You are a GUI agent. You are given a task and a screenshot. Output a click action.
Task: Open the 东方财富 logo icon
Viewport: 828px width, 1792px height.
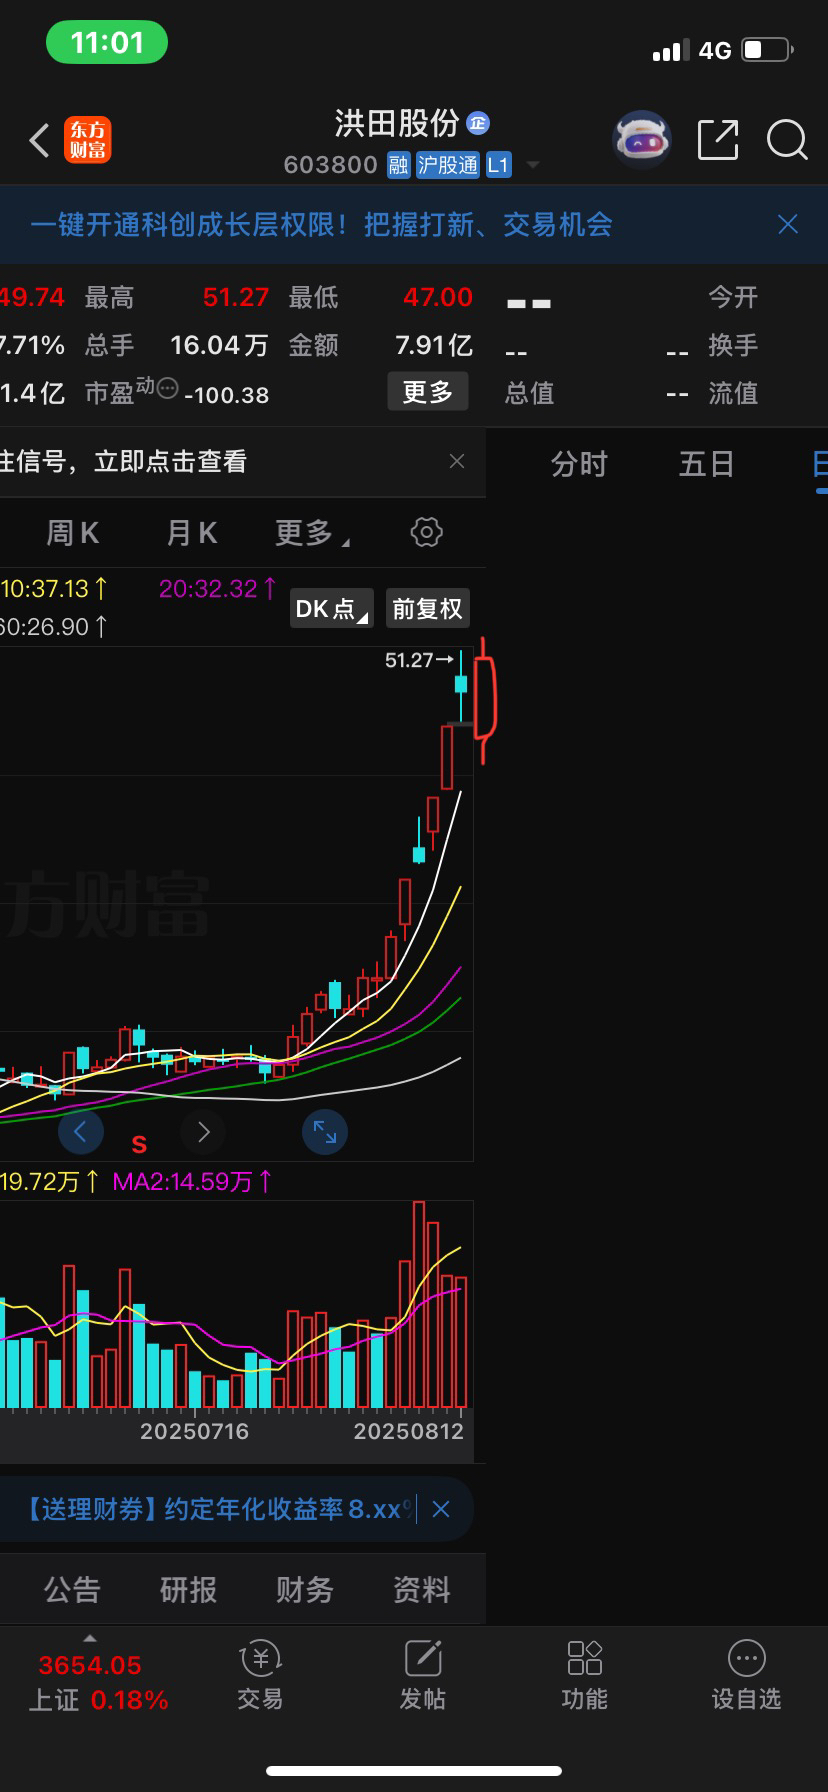(88, 140)
